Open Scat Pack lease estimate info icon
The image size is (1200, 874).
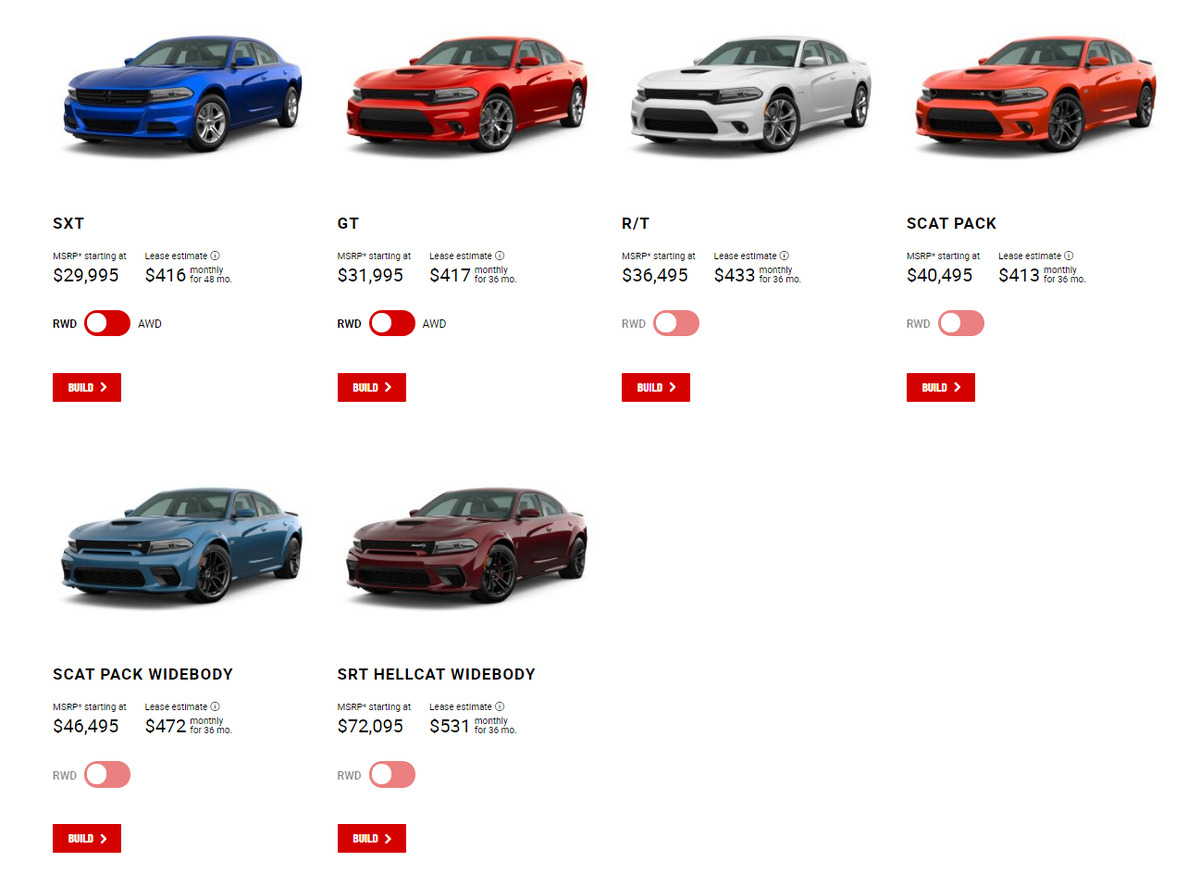click(x=1069, y=256)
